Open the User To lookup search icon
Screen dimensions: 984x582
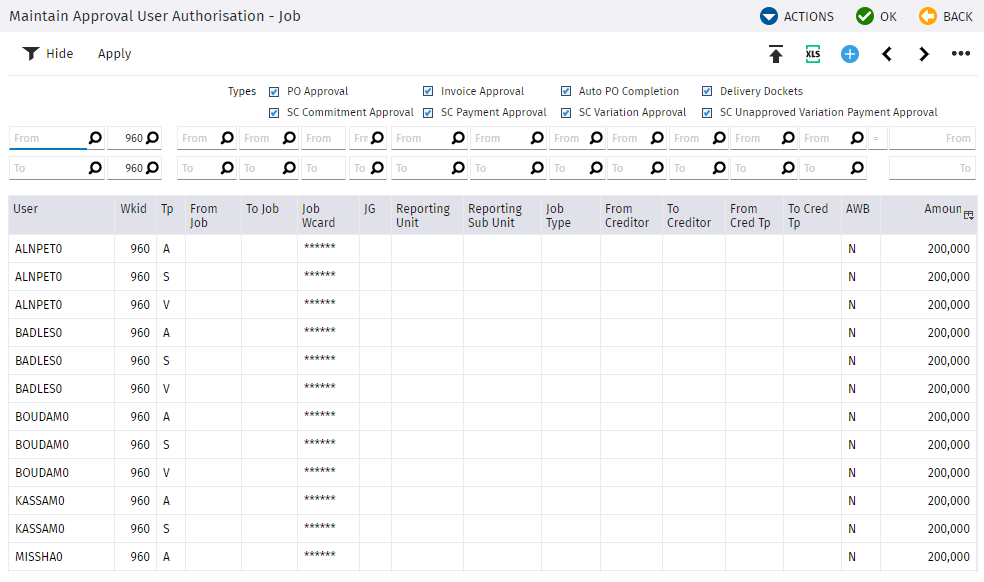pos(95,168)
